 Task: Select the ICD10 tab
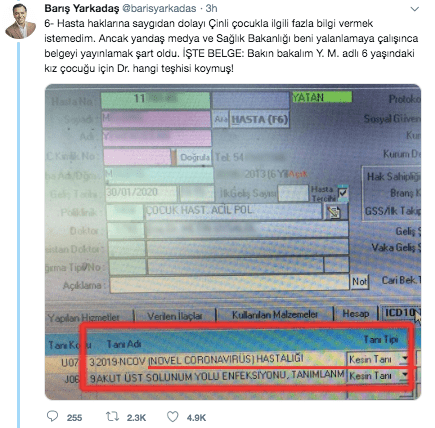[401, 313]
